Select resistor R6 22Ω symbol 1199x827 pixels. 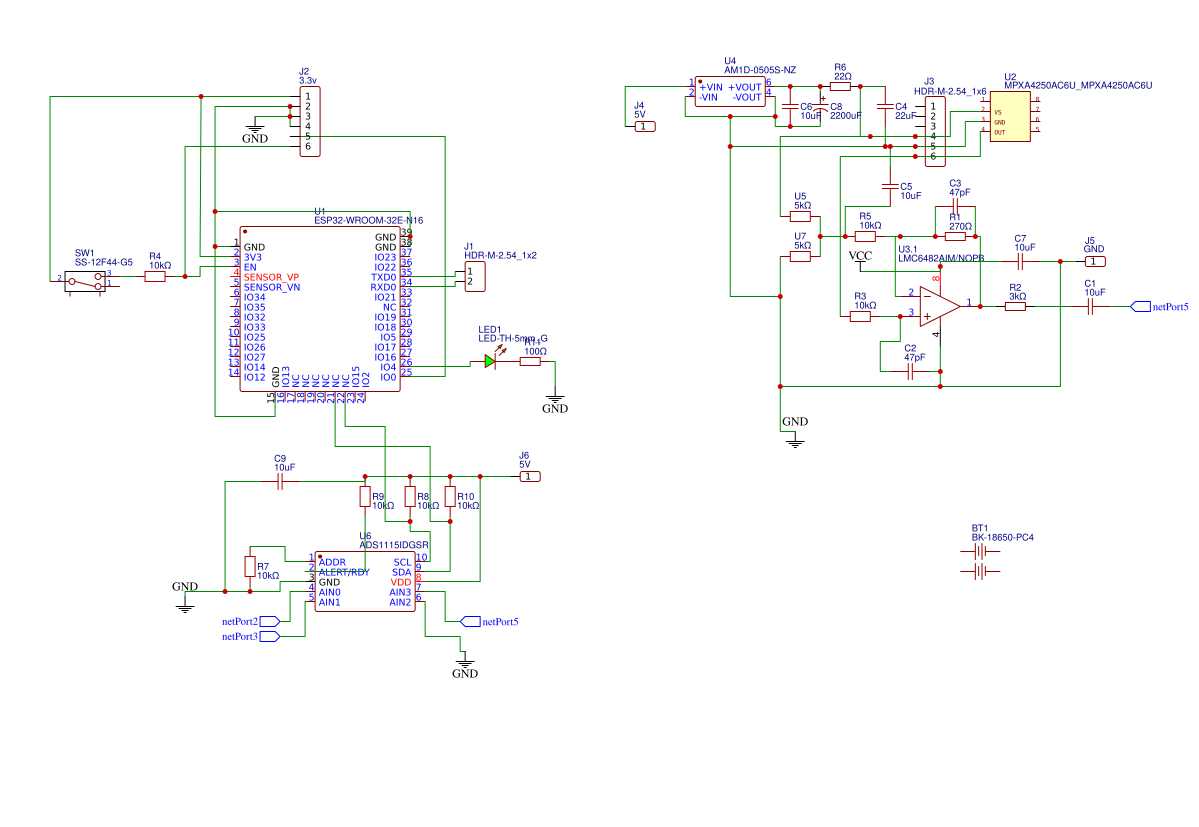tap(840, 86)
